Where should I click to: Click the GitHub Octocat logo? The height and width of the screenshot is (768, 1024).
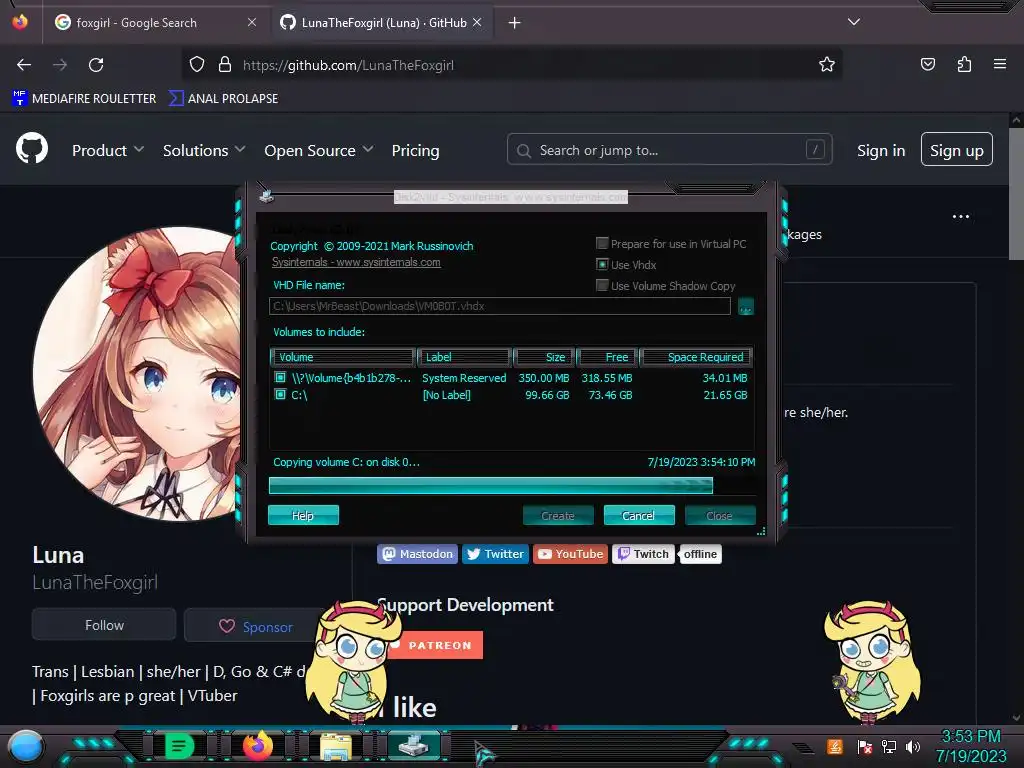[32, 148]
